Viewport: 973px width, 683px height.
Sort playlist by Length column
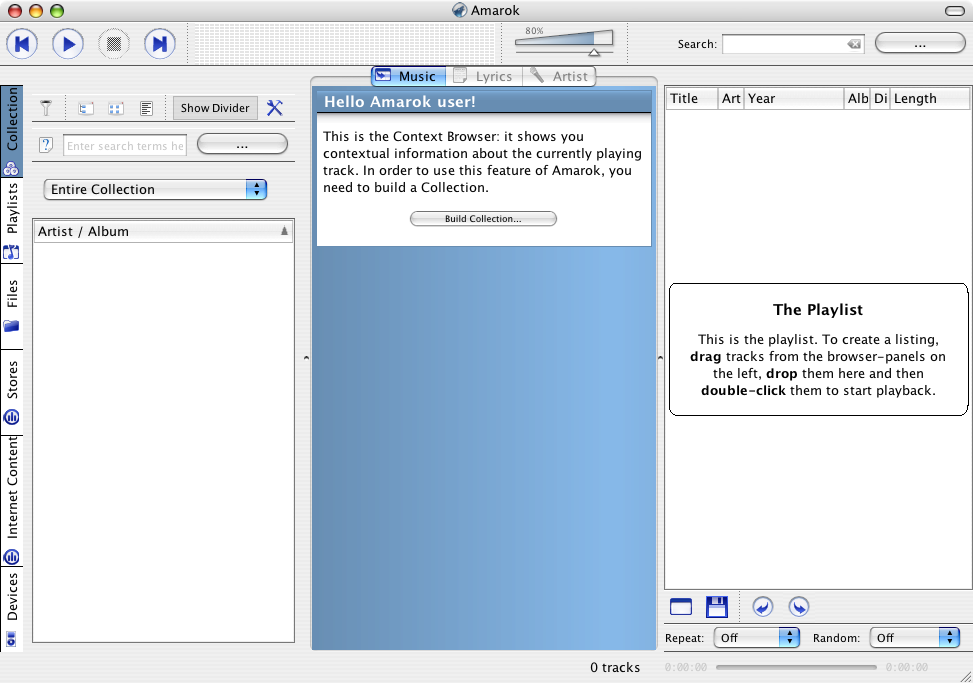point(929,99)
